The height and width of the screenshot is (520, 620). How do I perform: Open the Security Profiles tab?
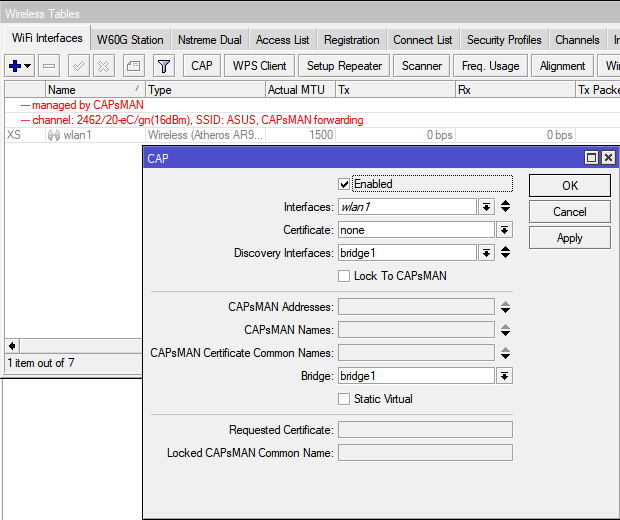pos(504,40)
